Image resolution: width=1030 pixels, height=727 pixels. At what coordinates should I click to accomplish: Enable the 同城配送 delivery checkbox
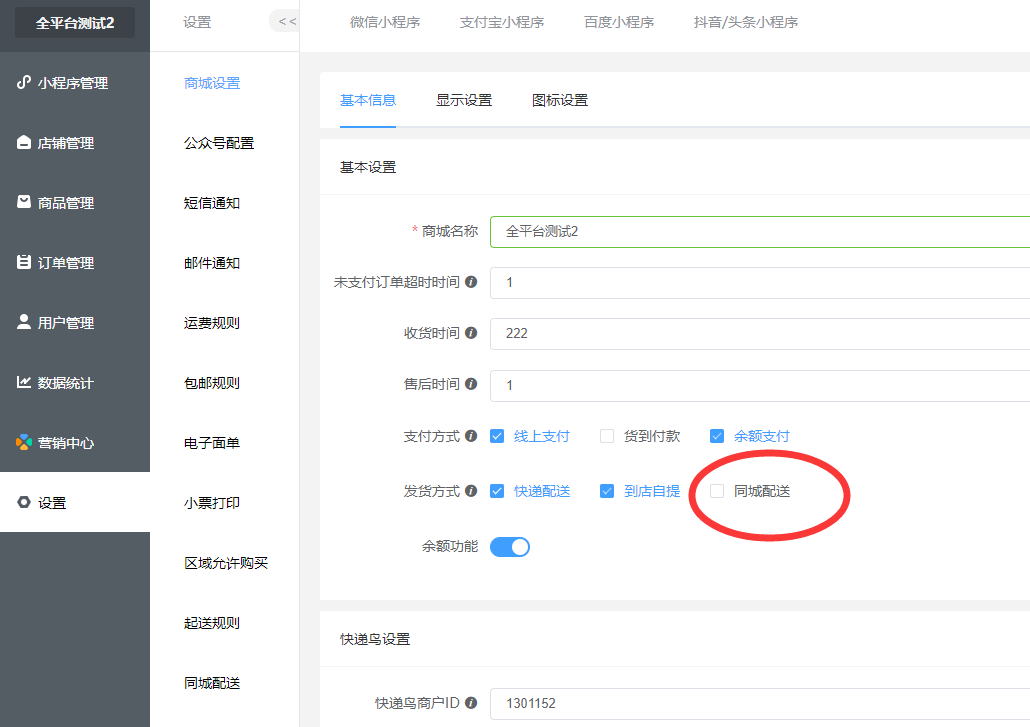[x=717, y=491]
